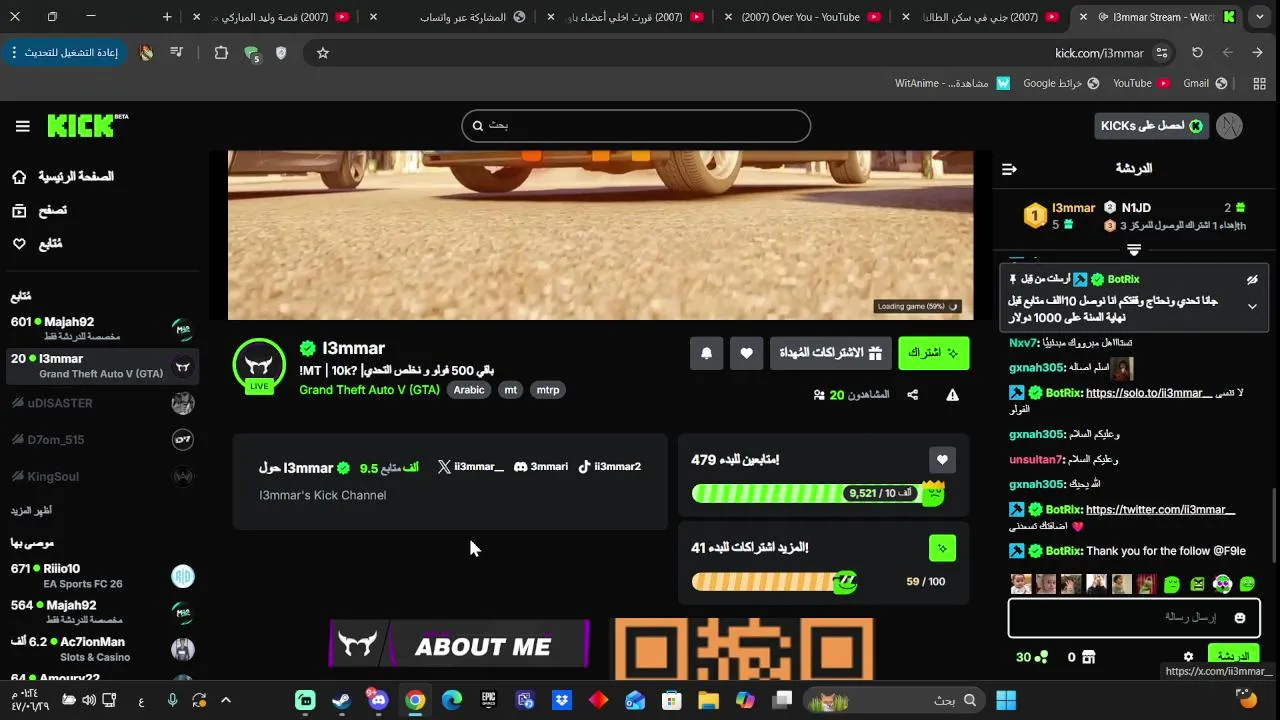Open Steam from the taskbar
This screenshot has width=1280, height=720.
[342, 701]
